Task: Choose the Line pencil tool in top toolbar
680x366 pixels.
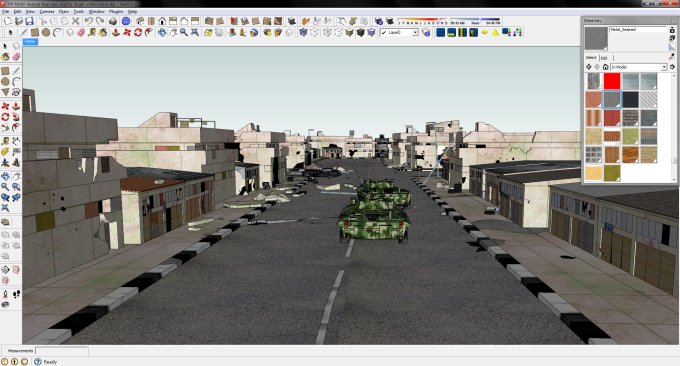Action: tap(23, 33)
